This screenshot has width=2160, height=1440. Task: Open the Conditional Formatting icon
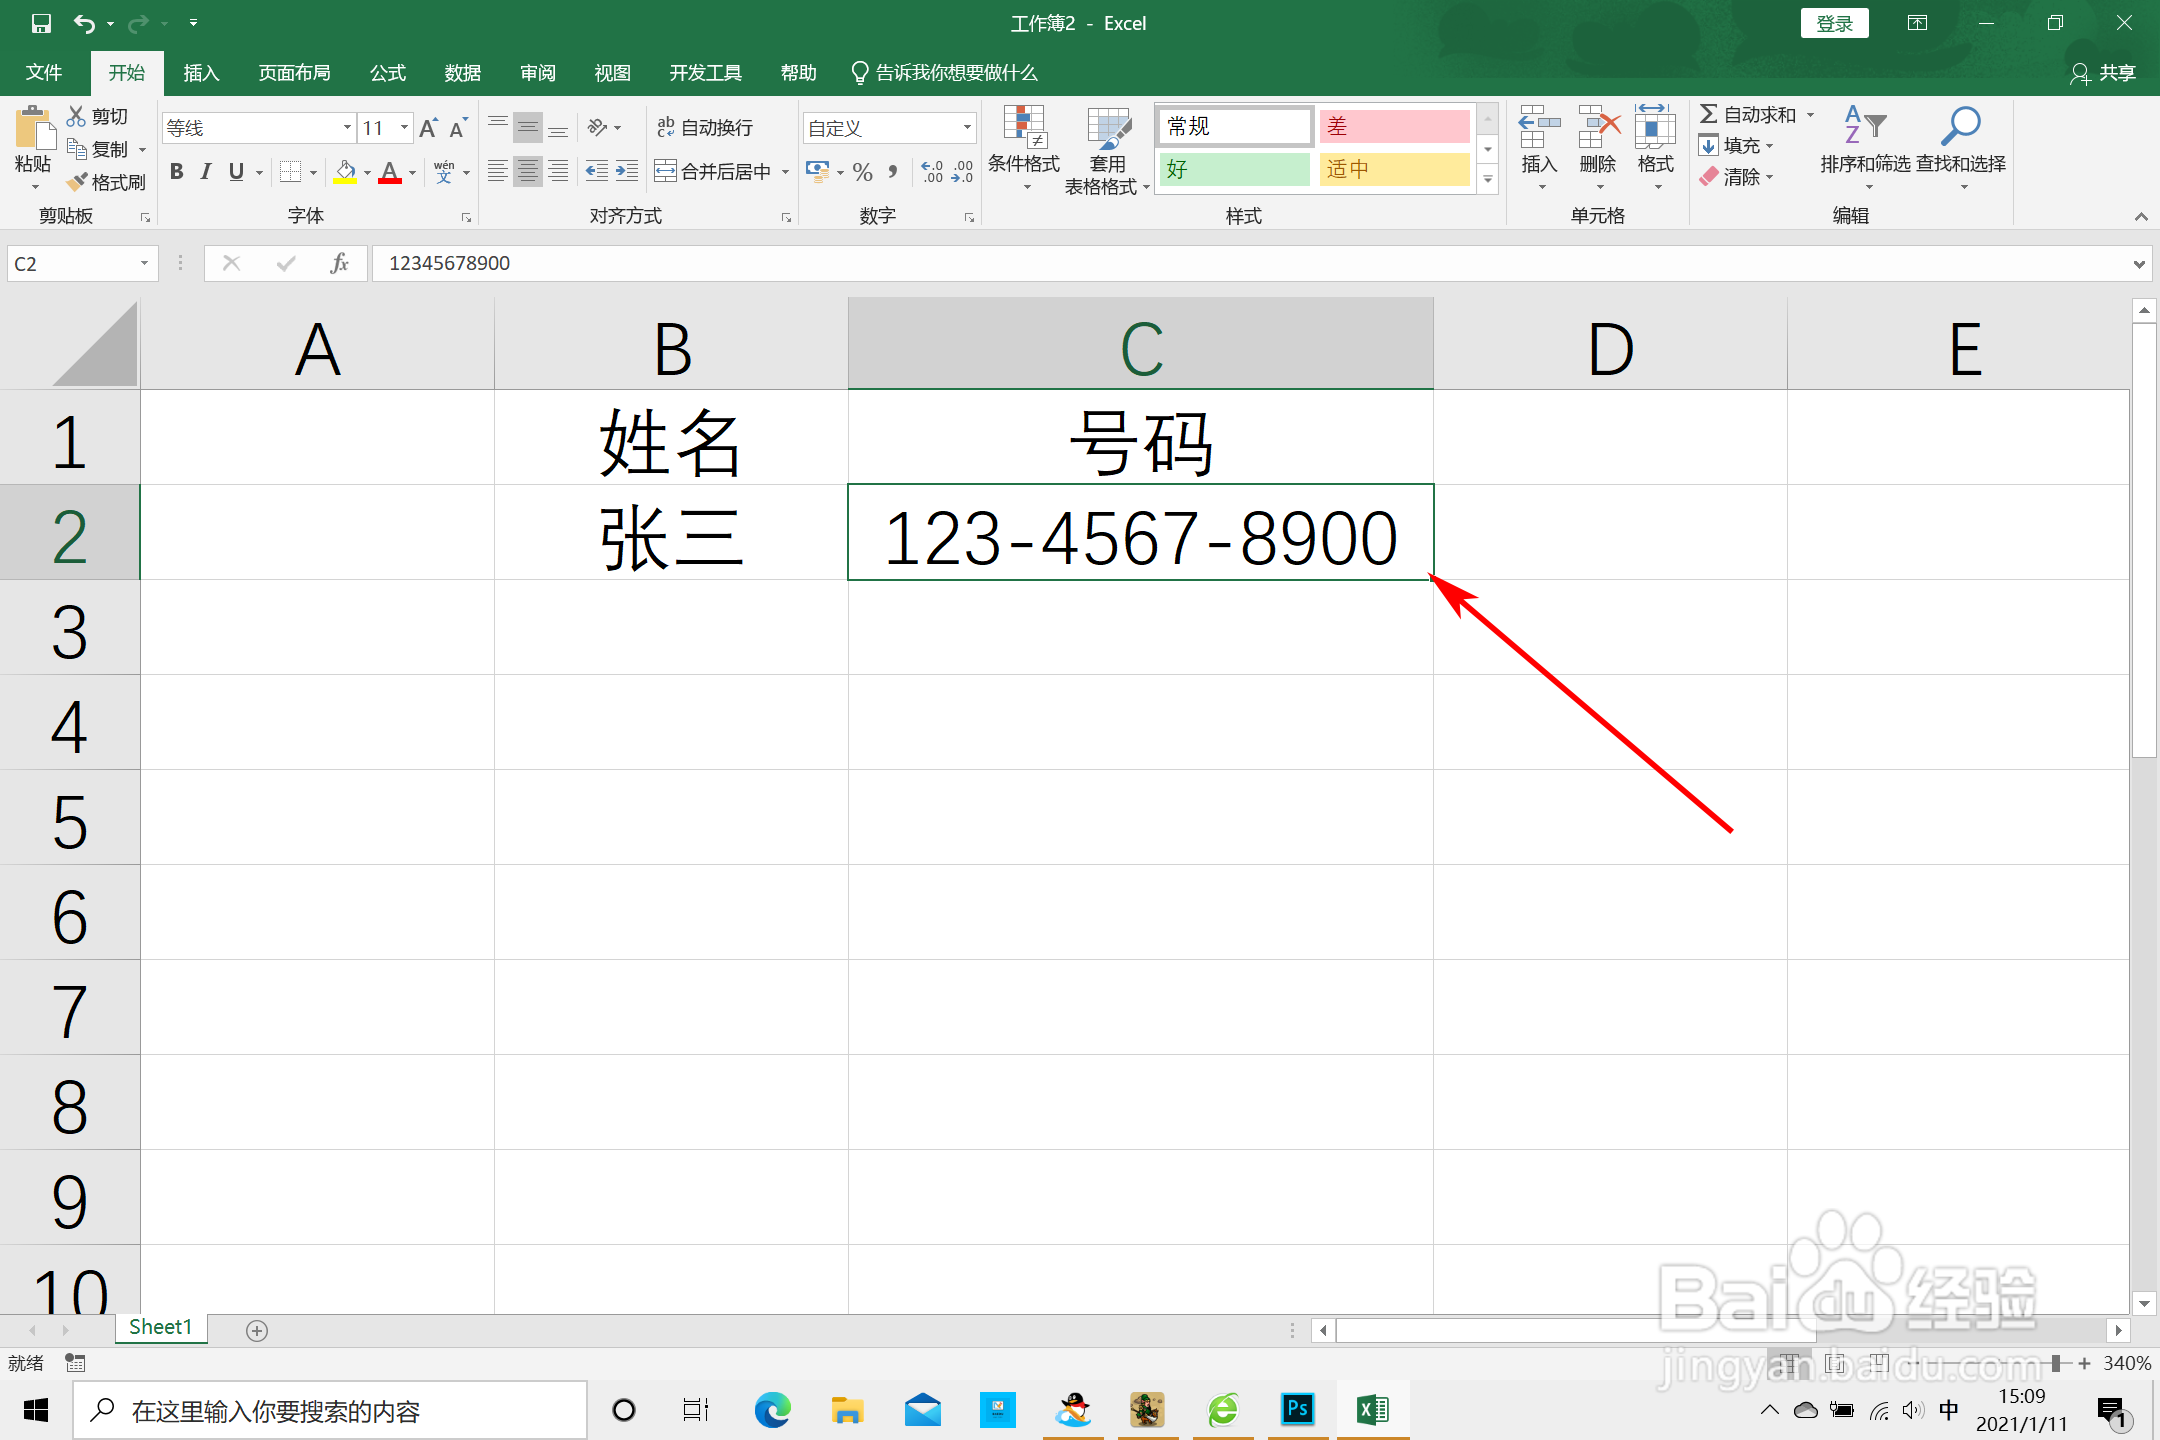click(x=1024, y=128)
